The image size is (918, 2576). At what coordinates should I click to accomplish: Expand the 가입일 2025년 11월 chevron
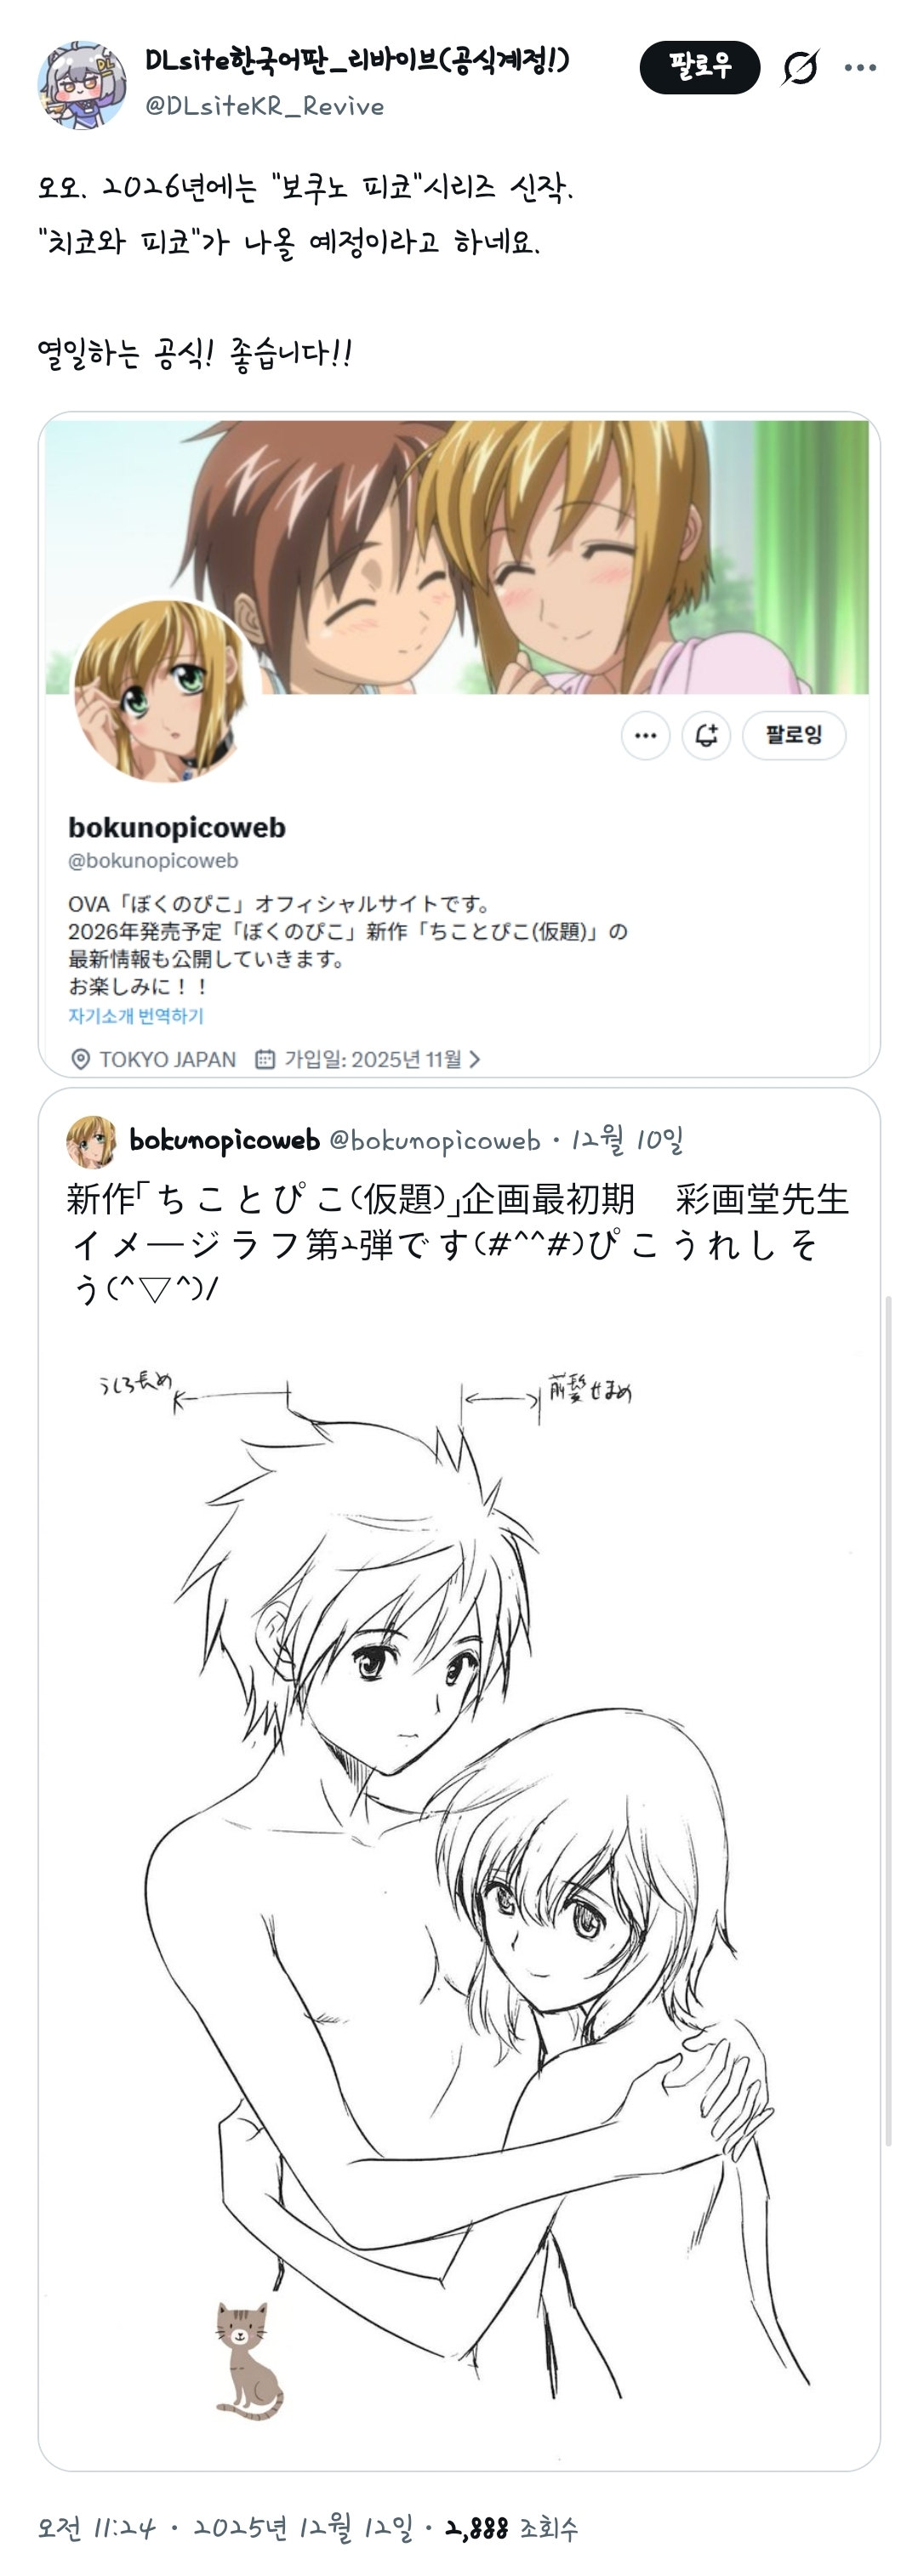[x=475, y=1059]
